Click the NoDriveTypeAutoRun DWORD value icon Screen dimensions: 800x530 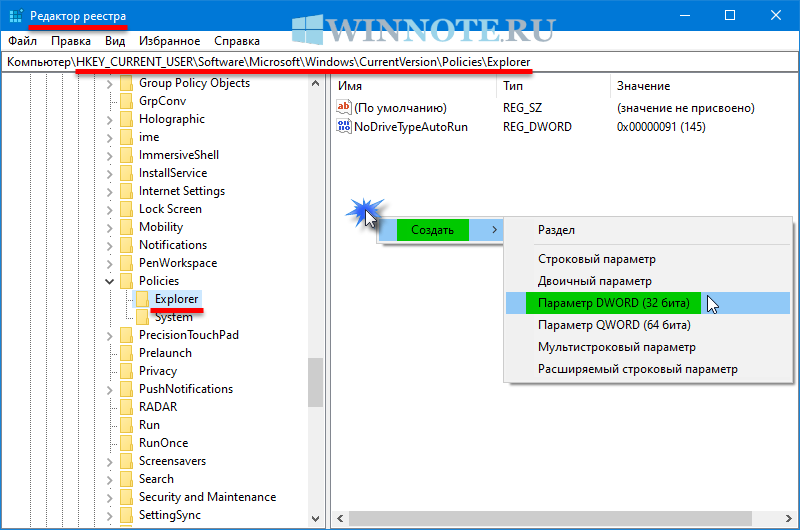pos(343,127)
